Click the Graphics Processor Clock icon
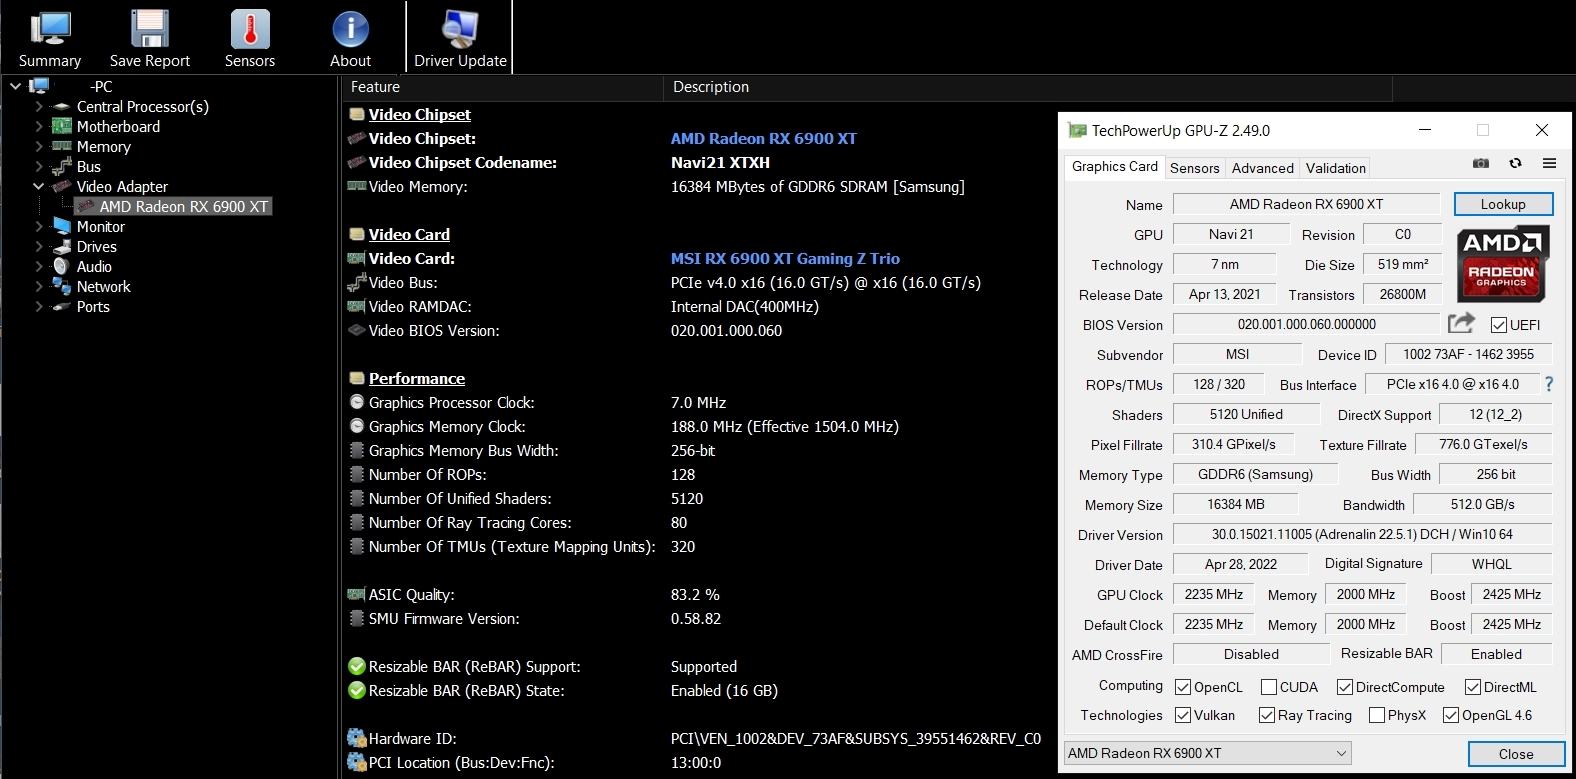The image size is (1576, 779). tap(356, 402)
